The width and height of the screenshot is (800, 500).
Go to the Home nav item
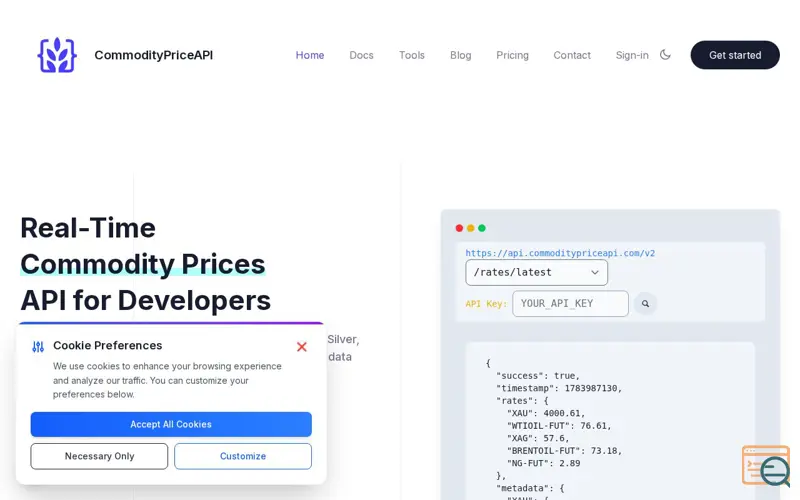[x=310, y=55]
